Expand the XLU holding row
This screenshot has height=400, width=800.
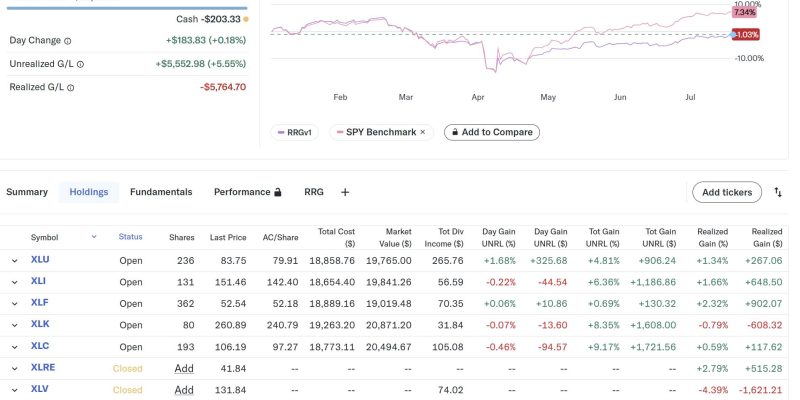(x=15, y=260)
